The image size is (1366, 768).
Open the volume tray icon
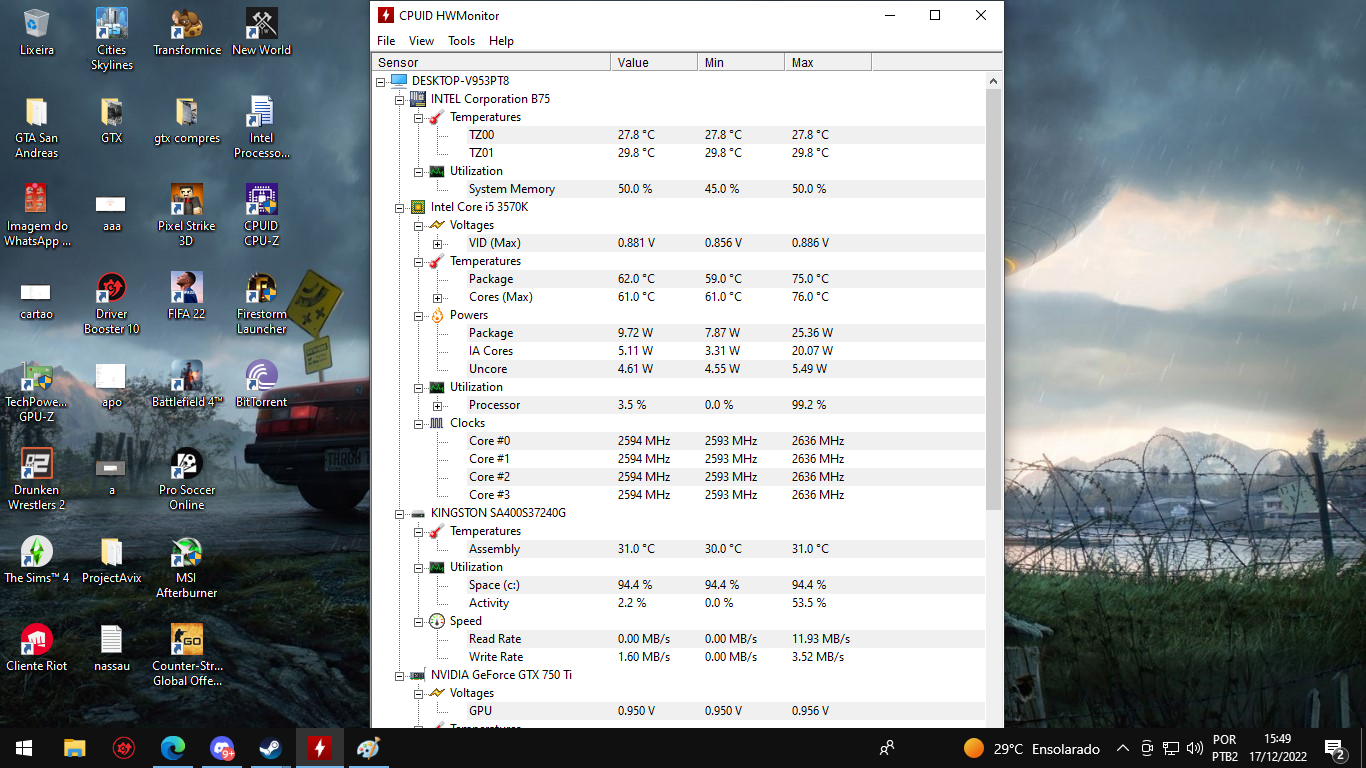1194,748
